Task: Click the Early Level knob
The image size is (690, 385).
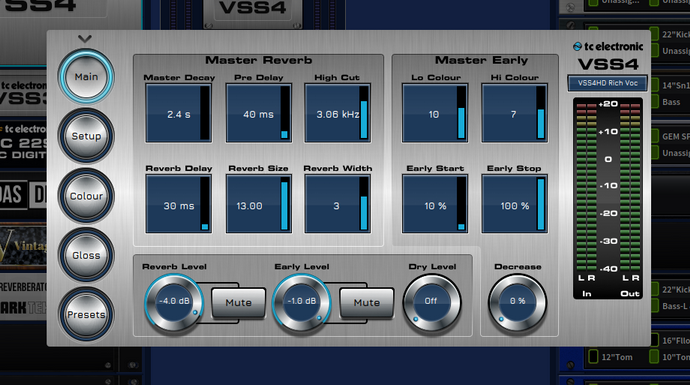Action: [301, 302]
